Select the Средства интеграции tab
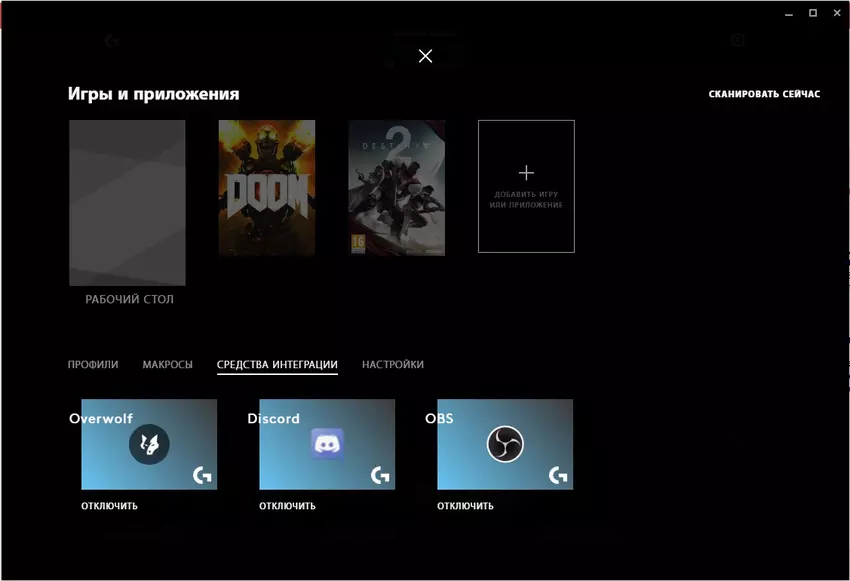Screen dimensions: 850x581 (277, 365)
